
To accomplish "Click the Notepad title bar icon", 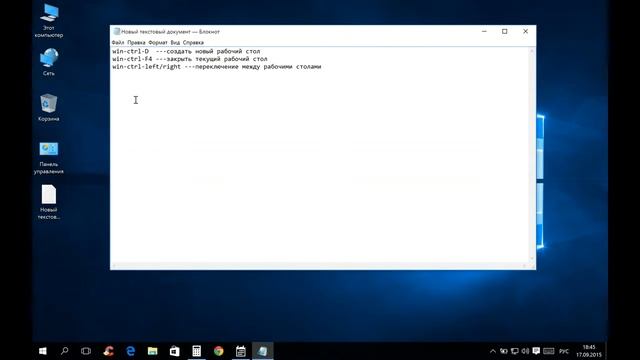I will [x=116, y=31].
